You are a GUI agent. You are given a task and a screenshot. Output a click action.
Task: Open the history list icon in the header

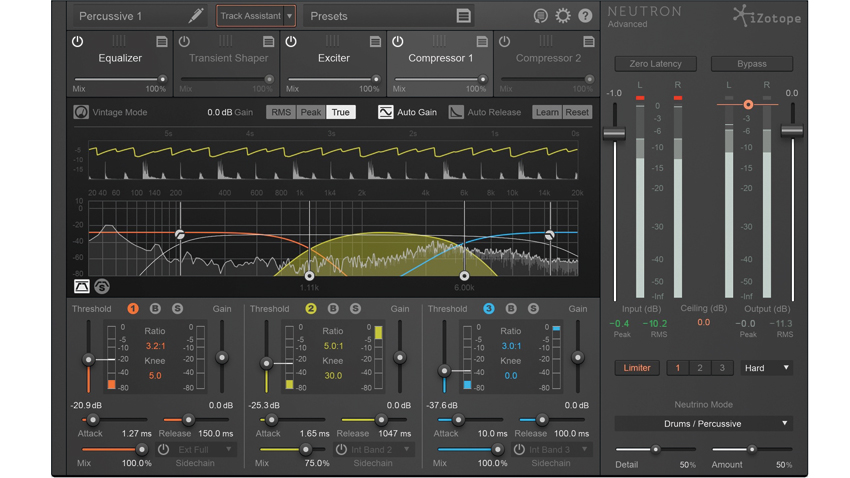[x=540, y=16]
